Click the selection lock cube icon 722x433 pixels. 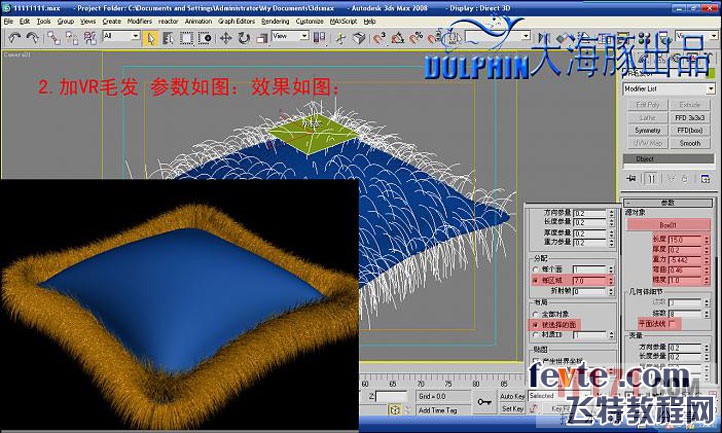coord(395,409)
